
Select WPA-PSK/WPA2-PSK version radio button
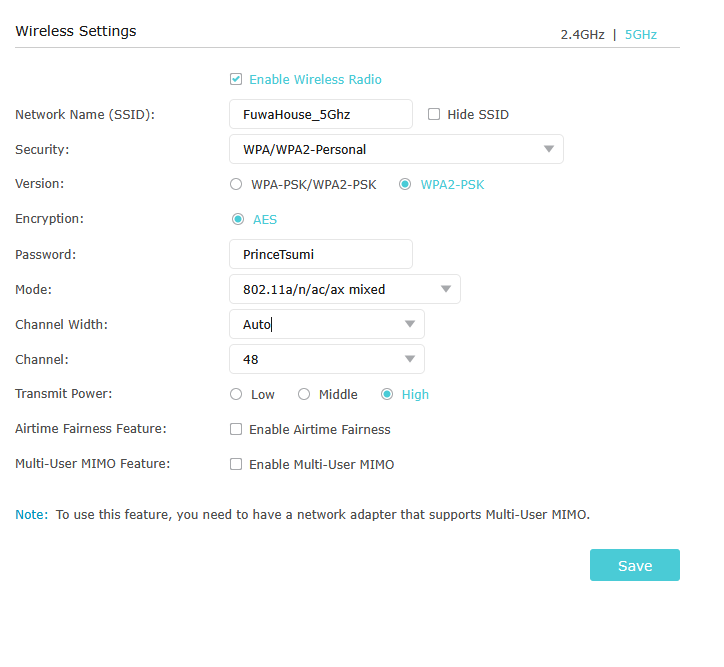click(x=236, y=184)
